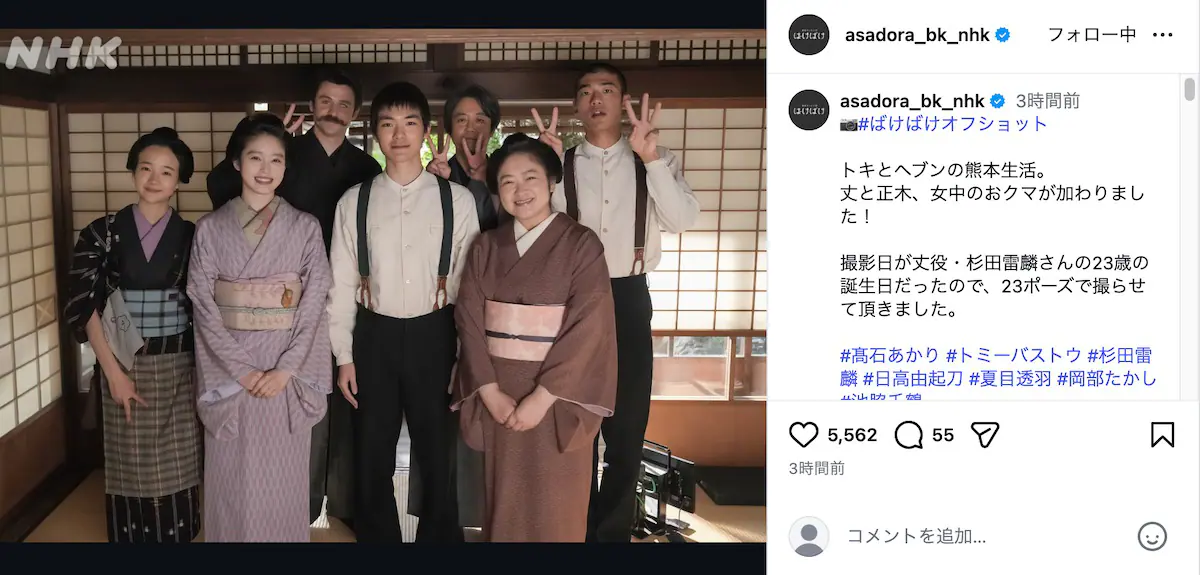Click your avatar next to comment field
The image size is (1200, 575).
(x=809, y=536)
